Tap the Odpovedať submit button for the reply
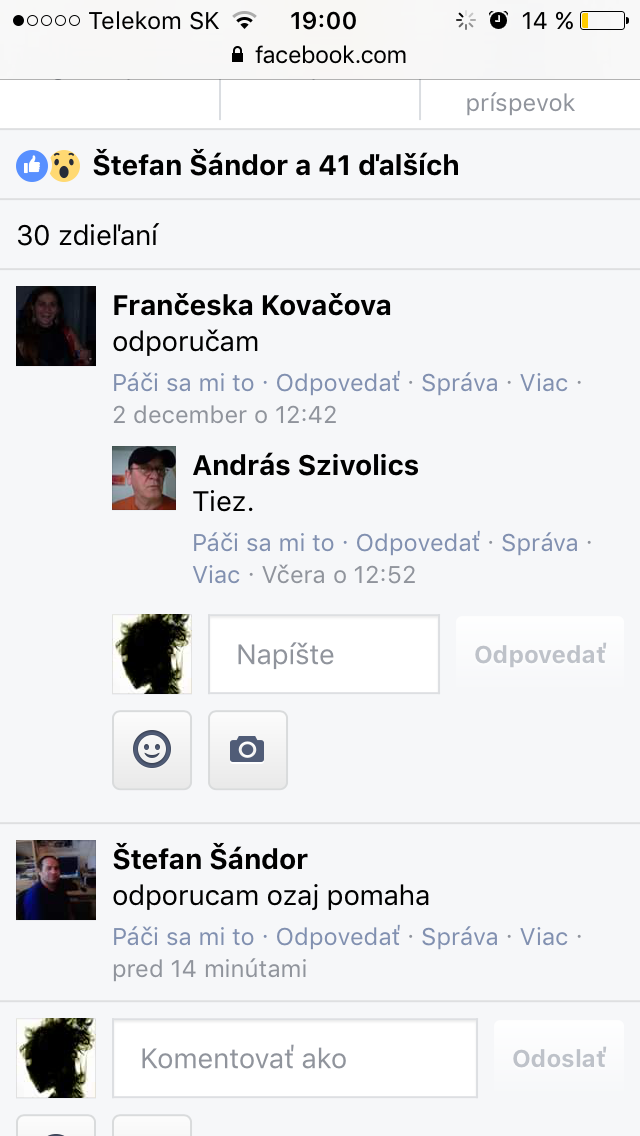The width and height of the screenshot is (640, 1136). click(x=540, y=654)
